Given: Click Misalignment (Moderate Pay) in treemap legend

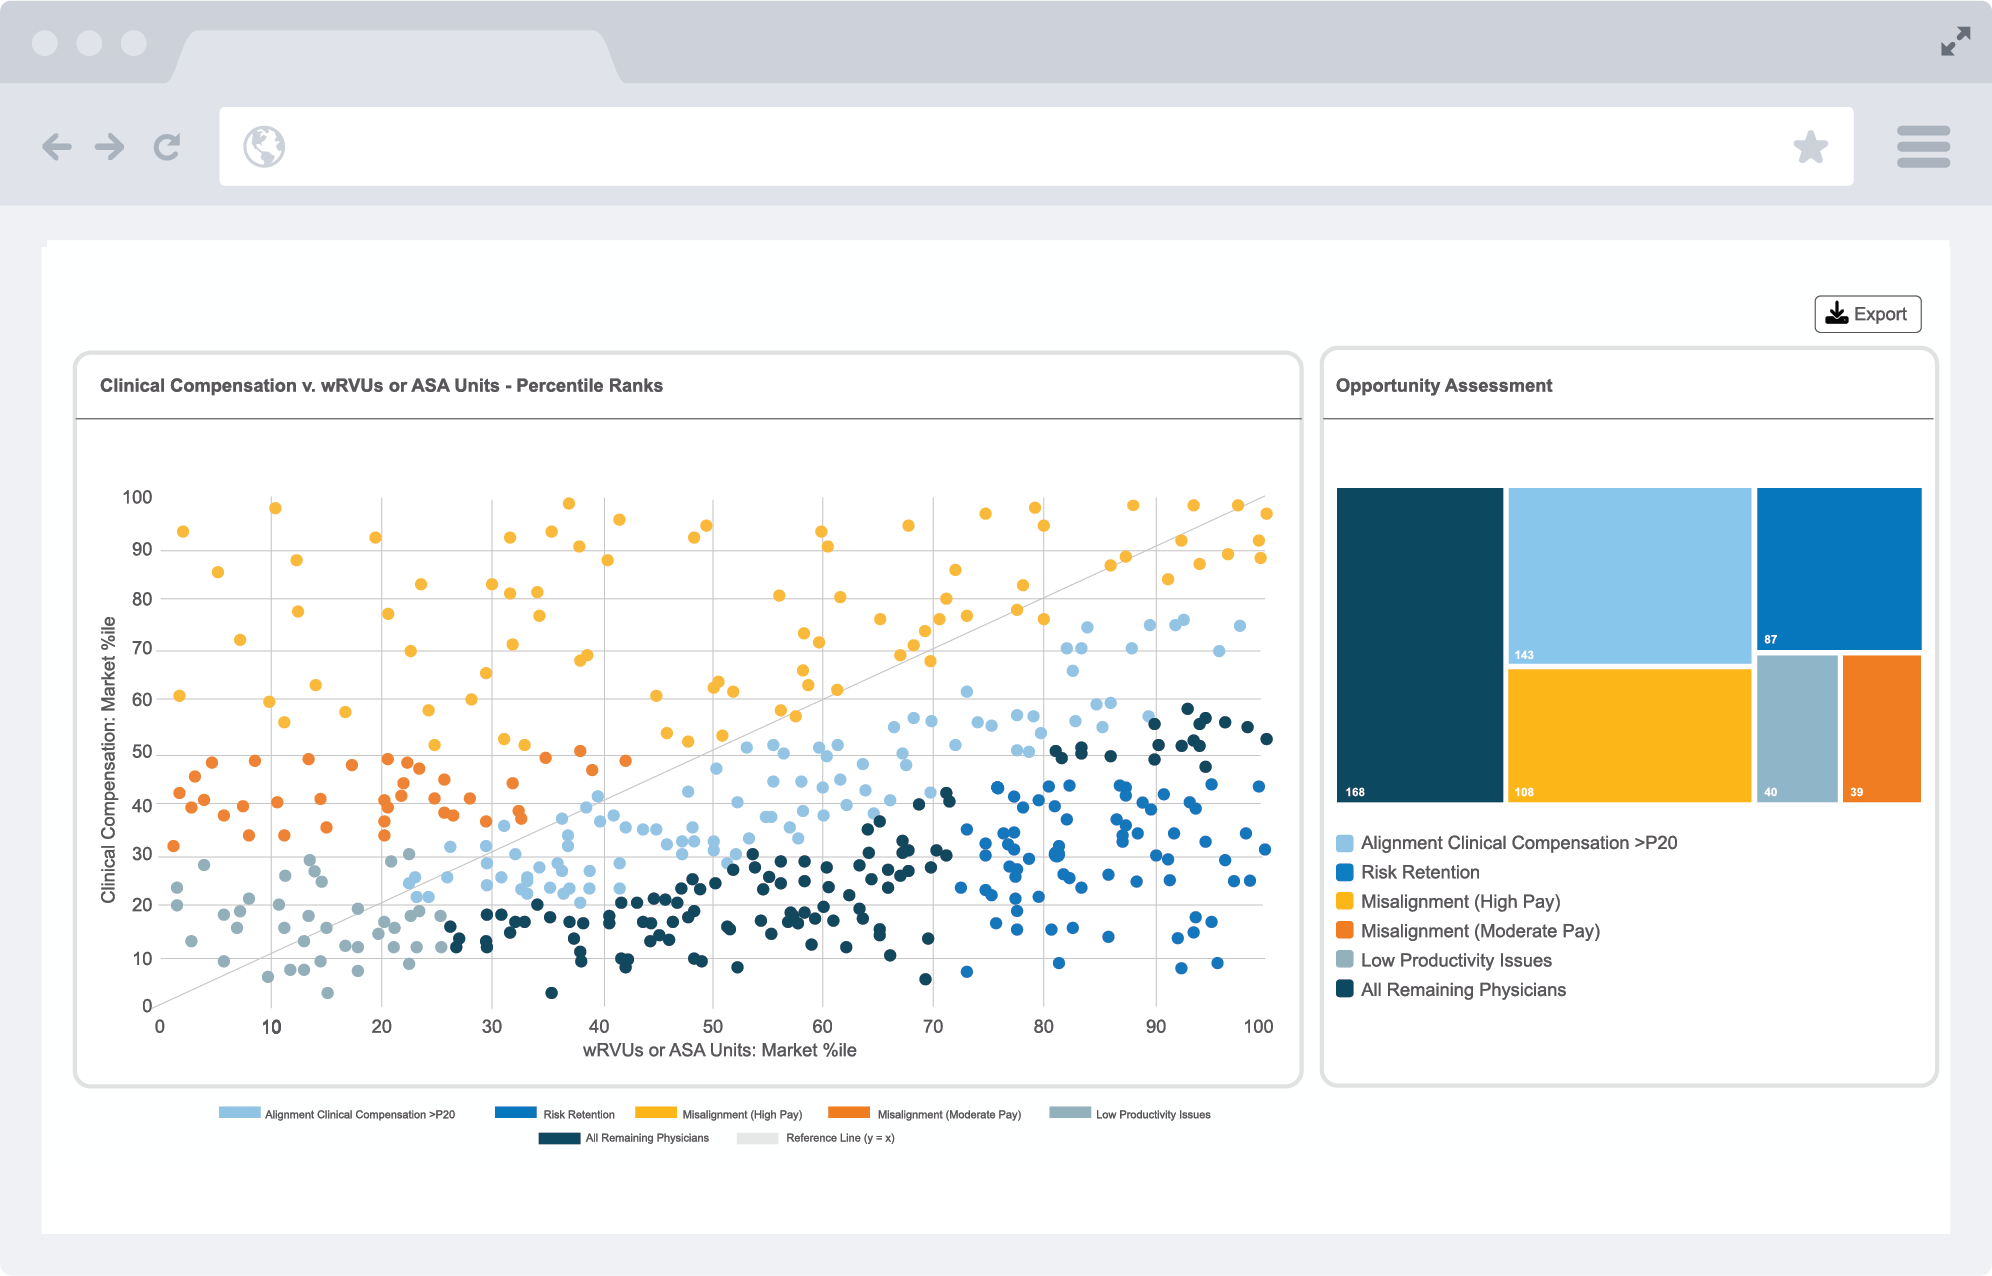Looking at the screenshot, I should click(x=1479, y=931).
